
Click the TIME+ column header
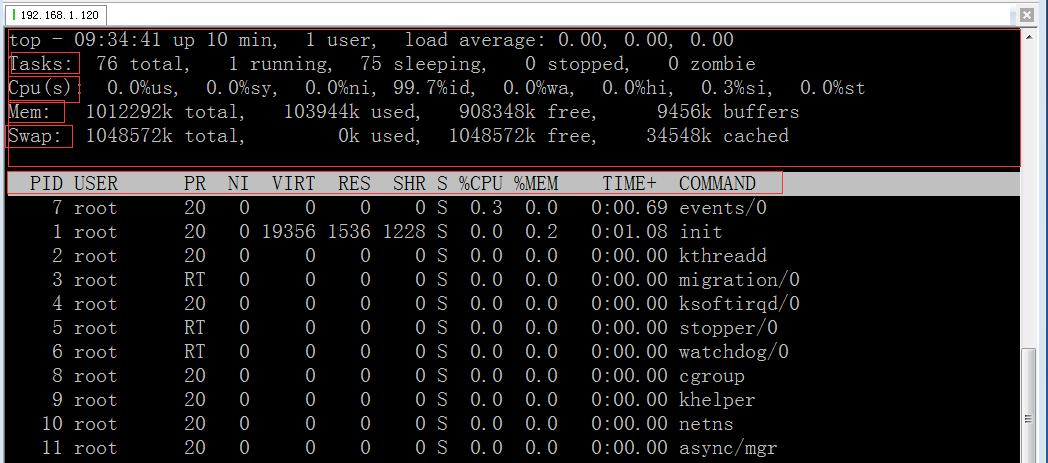pos(630,184)
